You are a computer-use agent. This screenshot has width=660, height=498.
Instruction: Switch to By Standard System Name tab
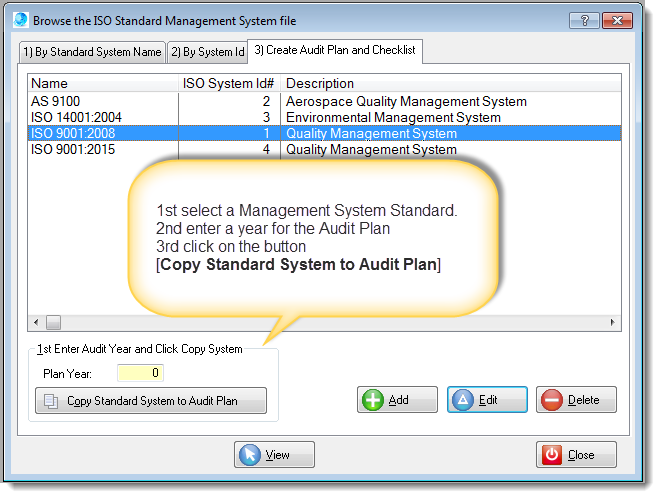pos(92,52)
